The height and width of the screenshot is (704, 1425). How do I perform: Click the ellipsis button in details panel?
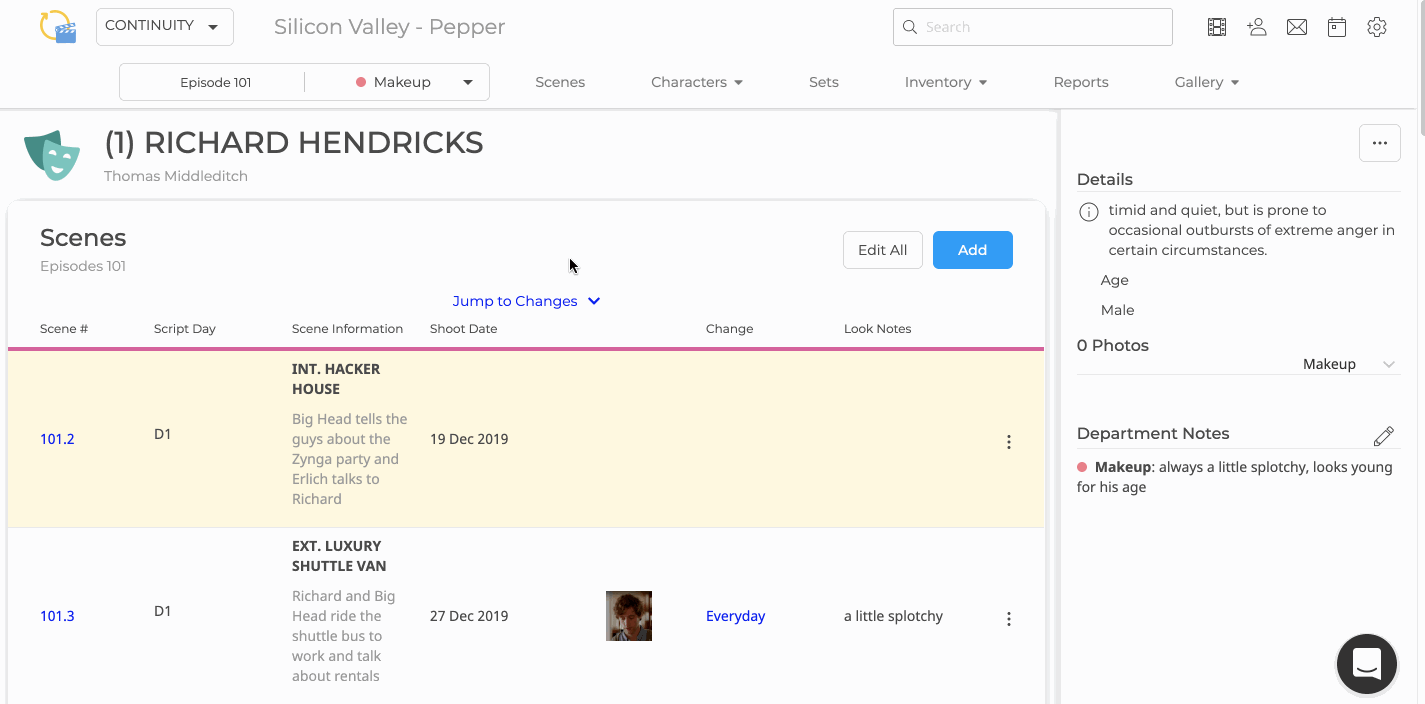(x=1380, y=143)
